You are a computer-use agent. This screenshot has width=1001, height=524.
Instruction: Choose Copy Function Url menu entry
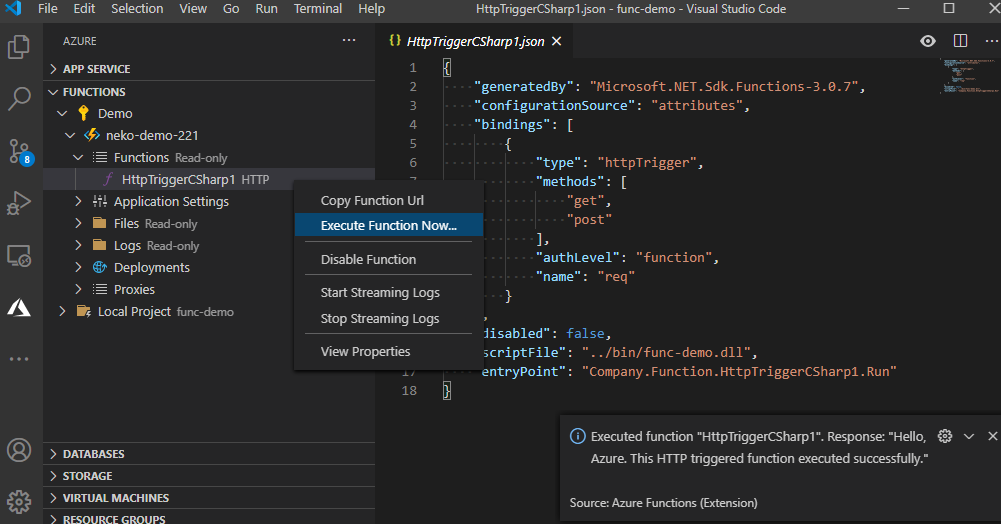(x=372, y=201)
